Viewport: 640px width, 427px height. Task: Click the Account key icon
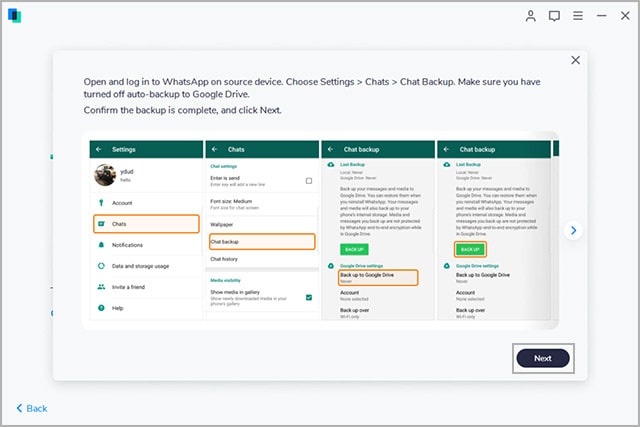pos(101,203)
